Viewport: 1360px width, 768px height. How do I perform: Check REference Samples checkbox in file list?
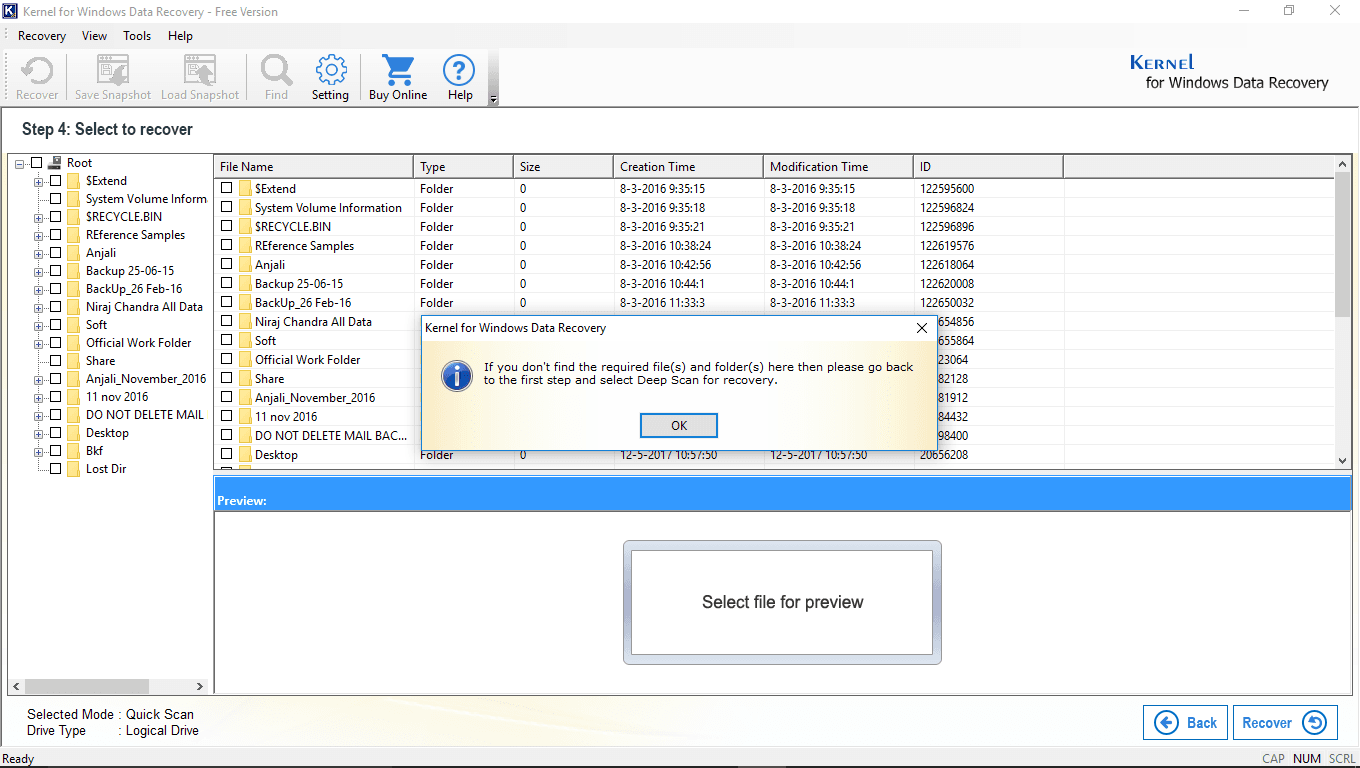[x=227, y=245]
